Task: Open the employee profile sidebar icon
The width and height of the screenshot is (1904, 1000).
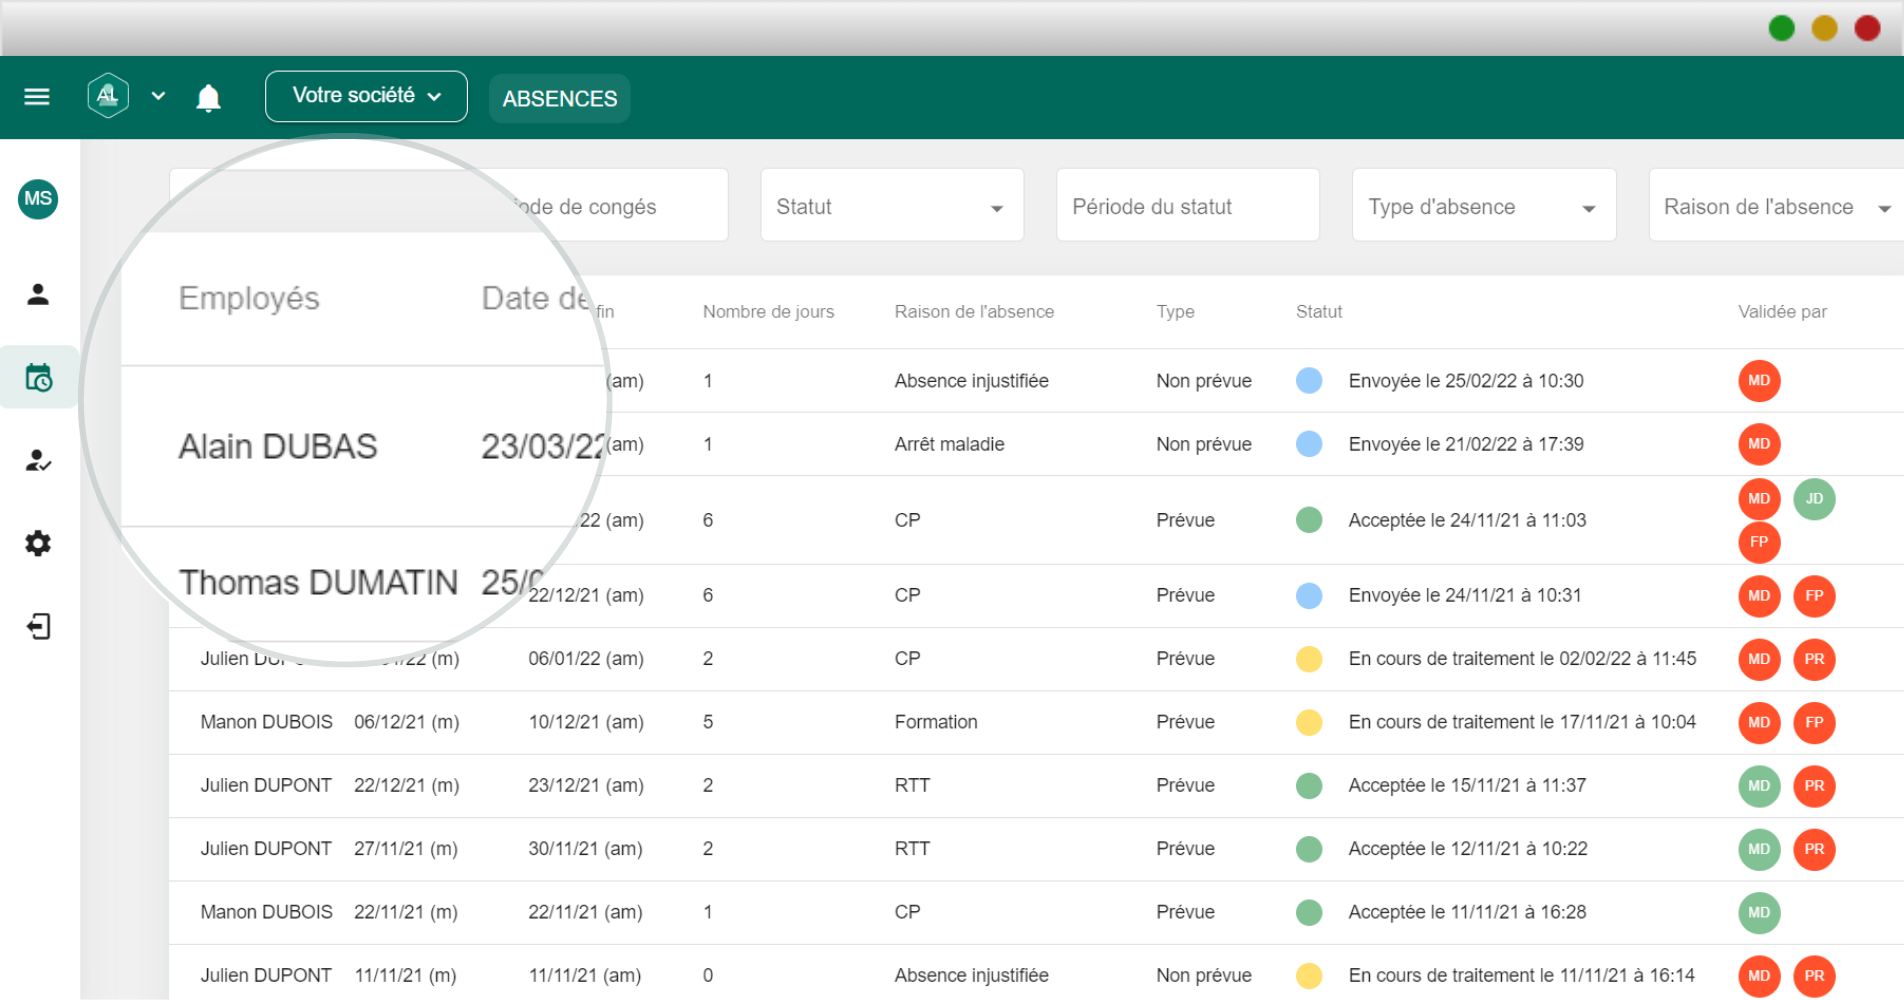Action: (x=38, y=294)
